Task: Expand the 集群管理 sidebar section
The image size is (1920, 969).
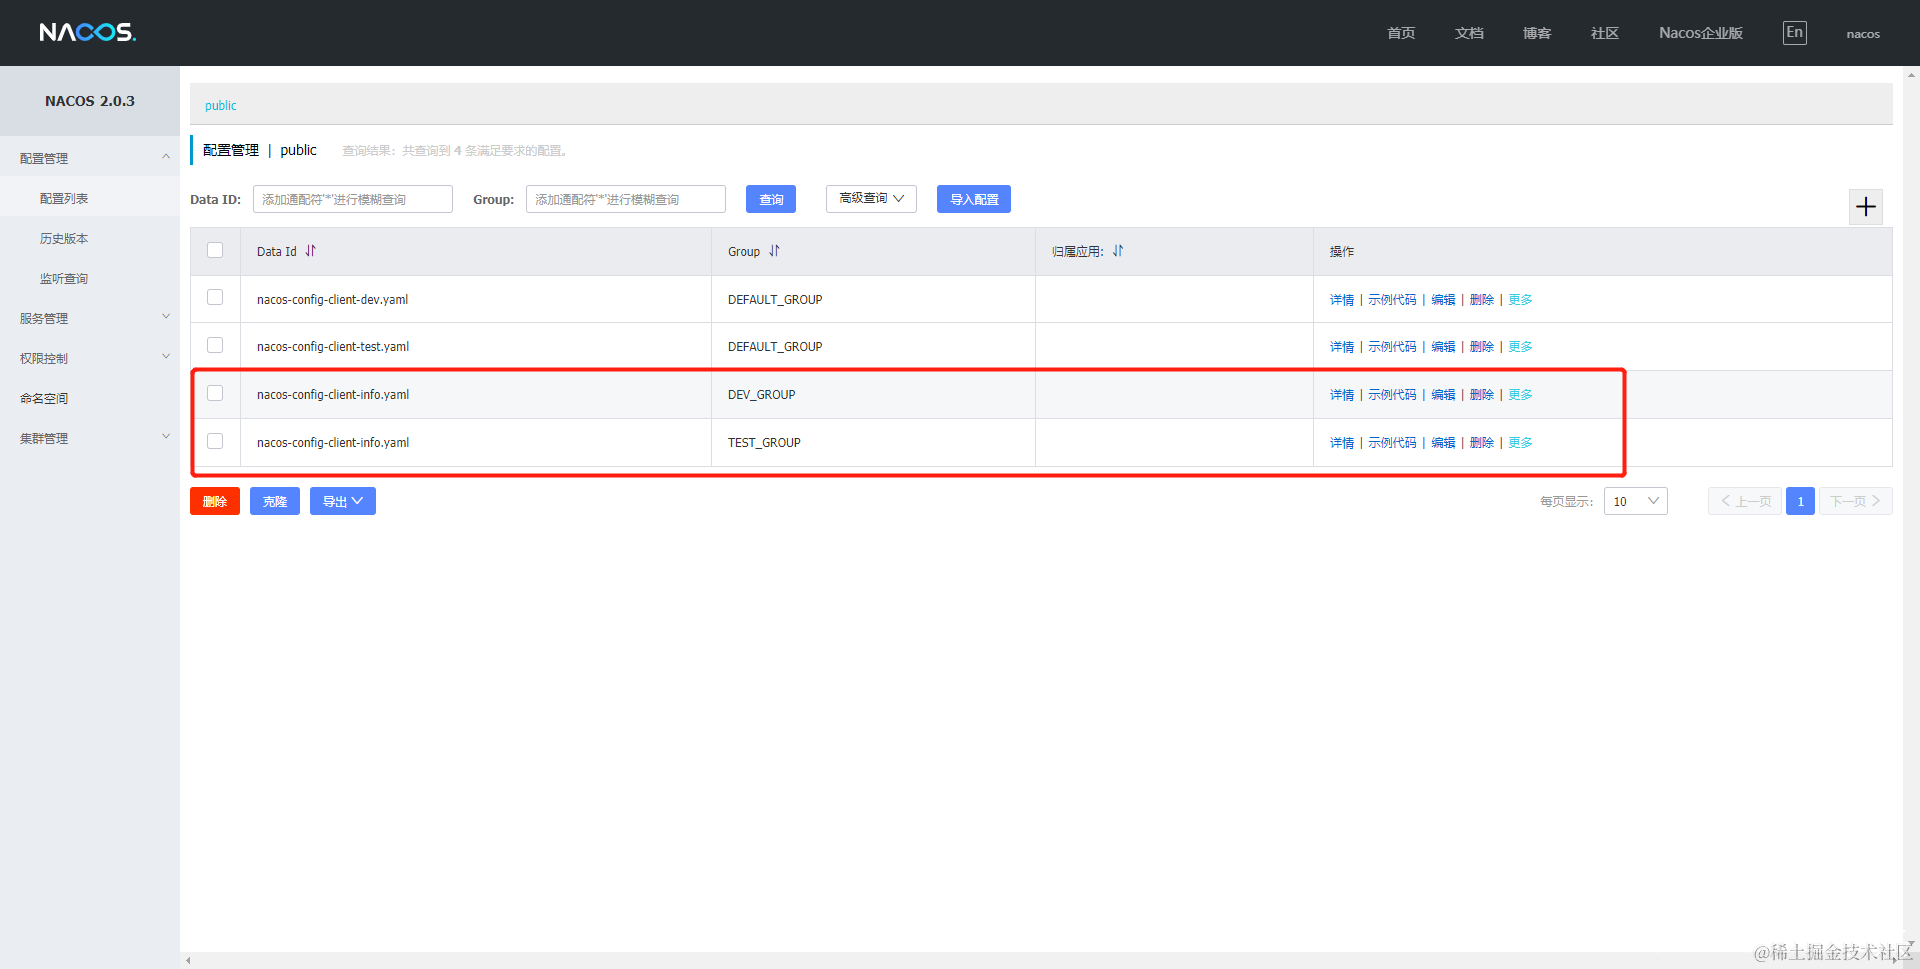Action: tap(90, 438)
